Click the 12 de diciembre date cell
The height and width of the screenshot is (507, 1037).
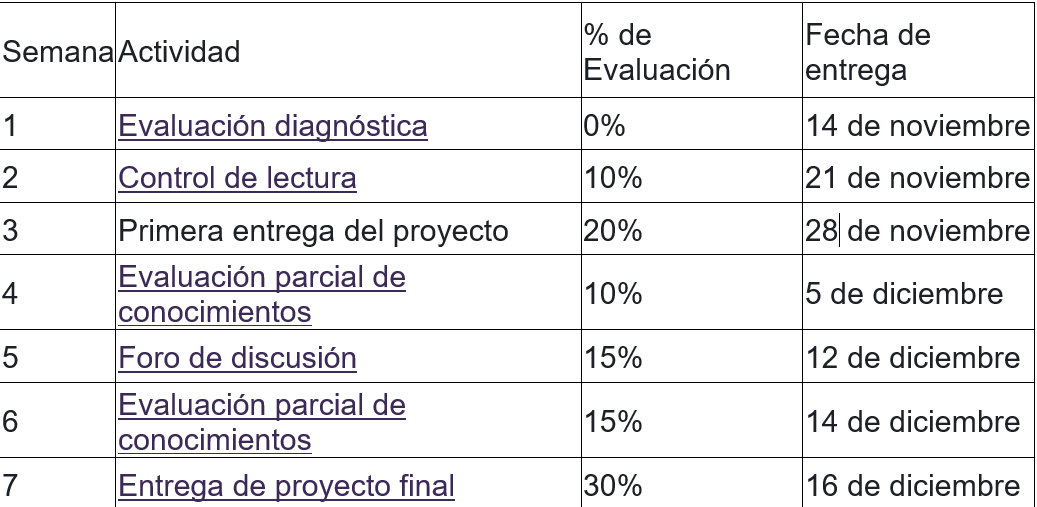pyautogui.click(x=912, y=357)
